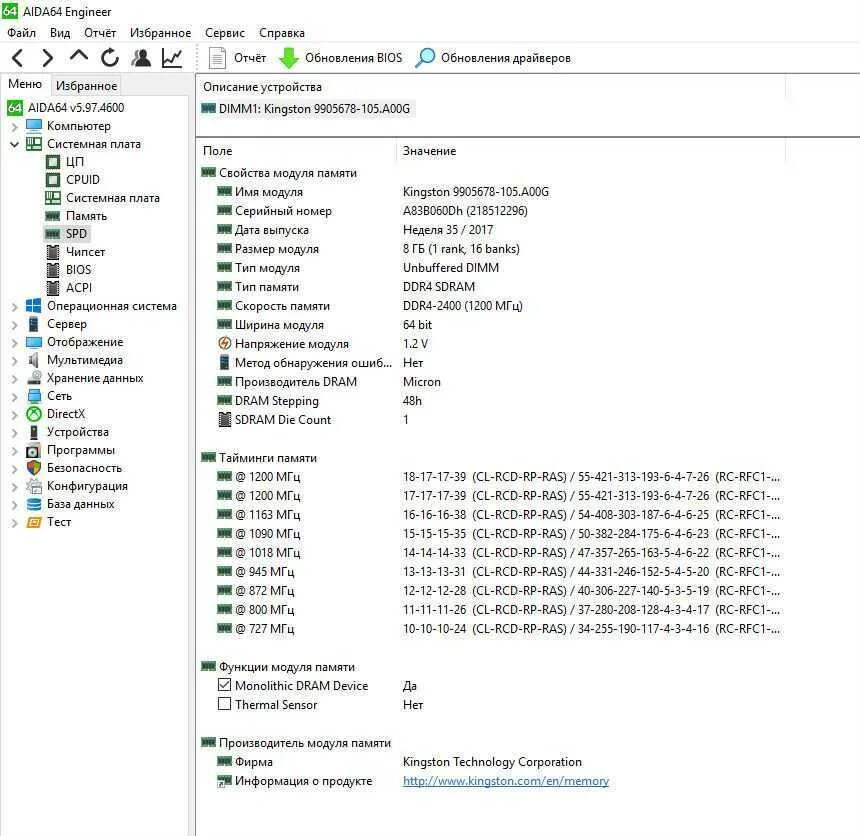860x836 pixels.
Task: Navigate up one level with the up arrow icon
Action: [79, 57]
